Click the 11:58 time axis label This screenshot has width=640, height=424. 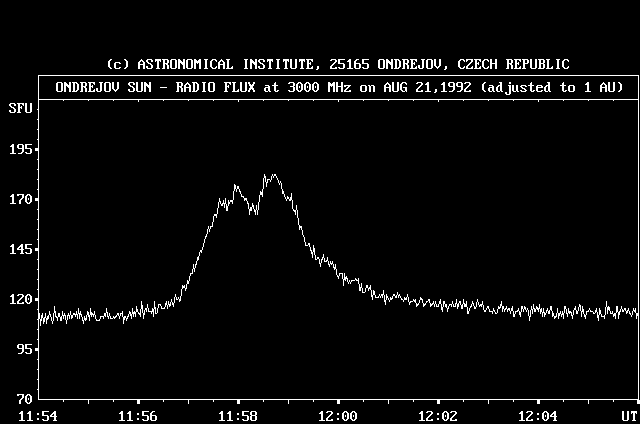[x=237, y=414]
